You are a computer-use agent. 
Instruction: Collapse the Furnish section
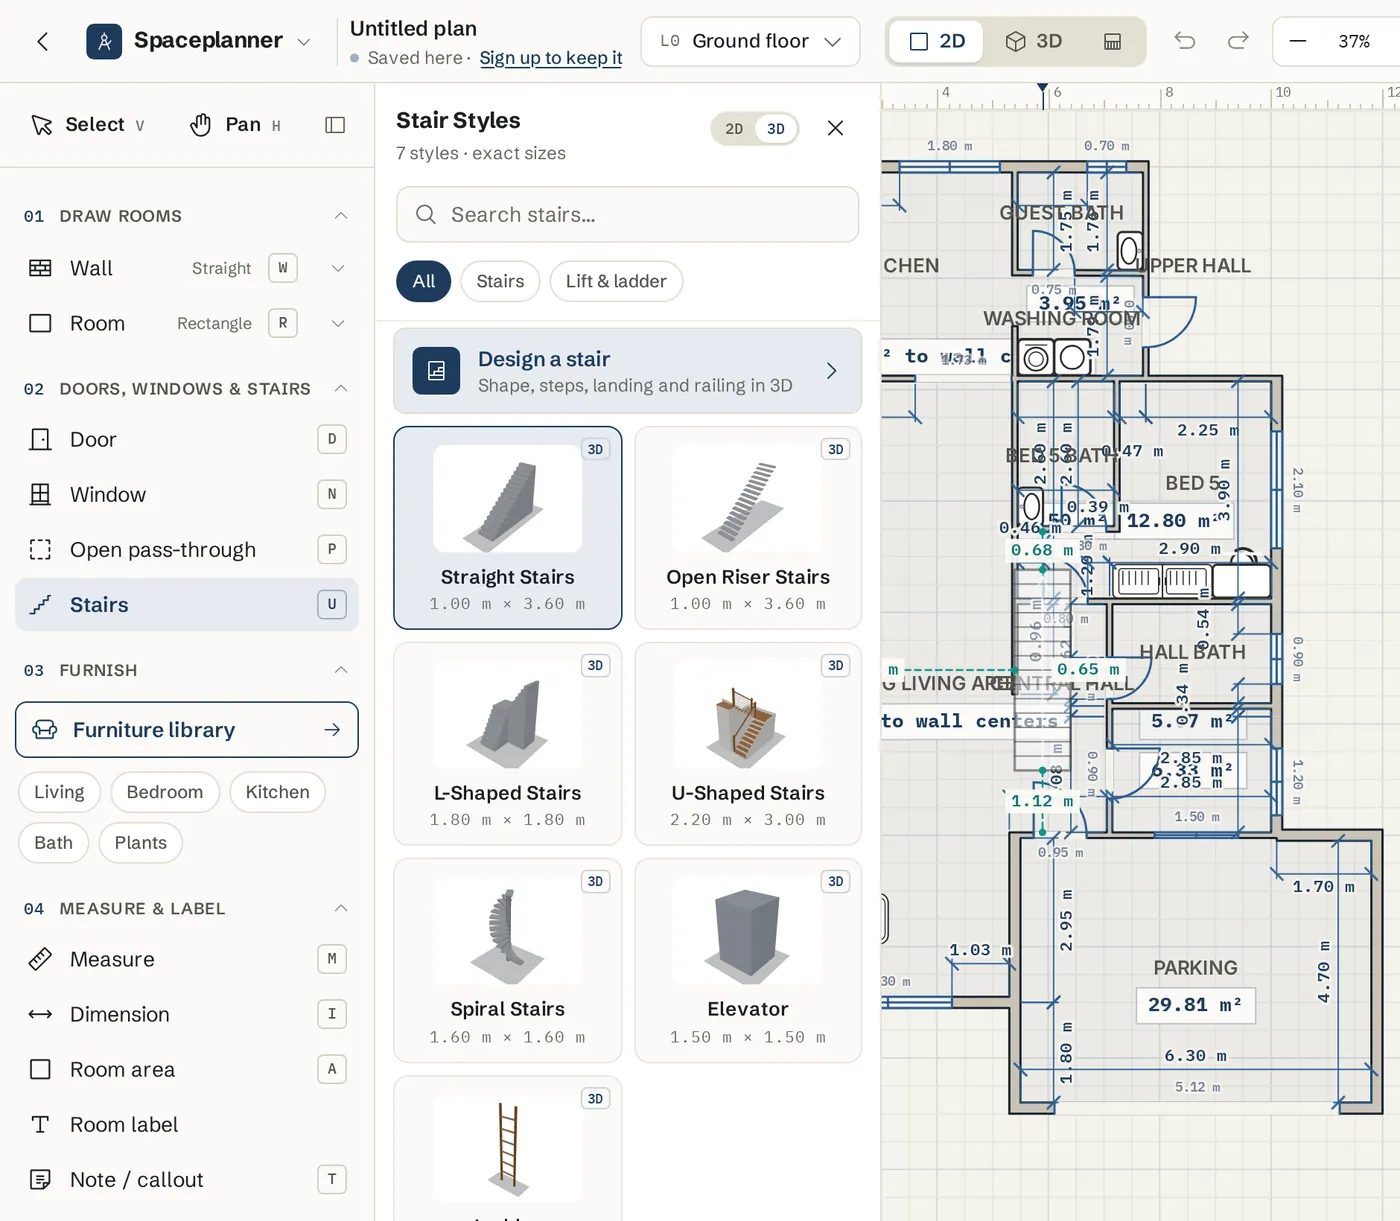341,670
